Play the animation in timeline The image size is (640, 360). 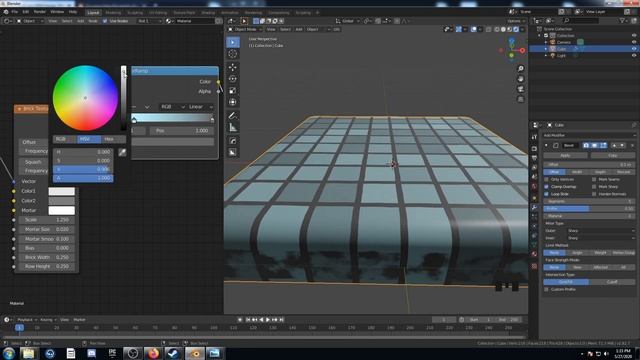(268, 320)
